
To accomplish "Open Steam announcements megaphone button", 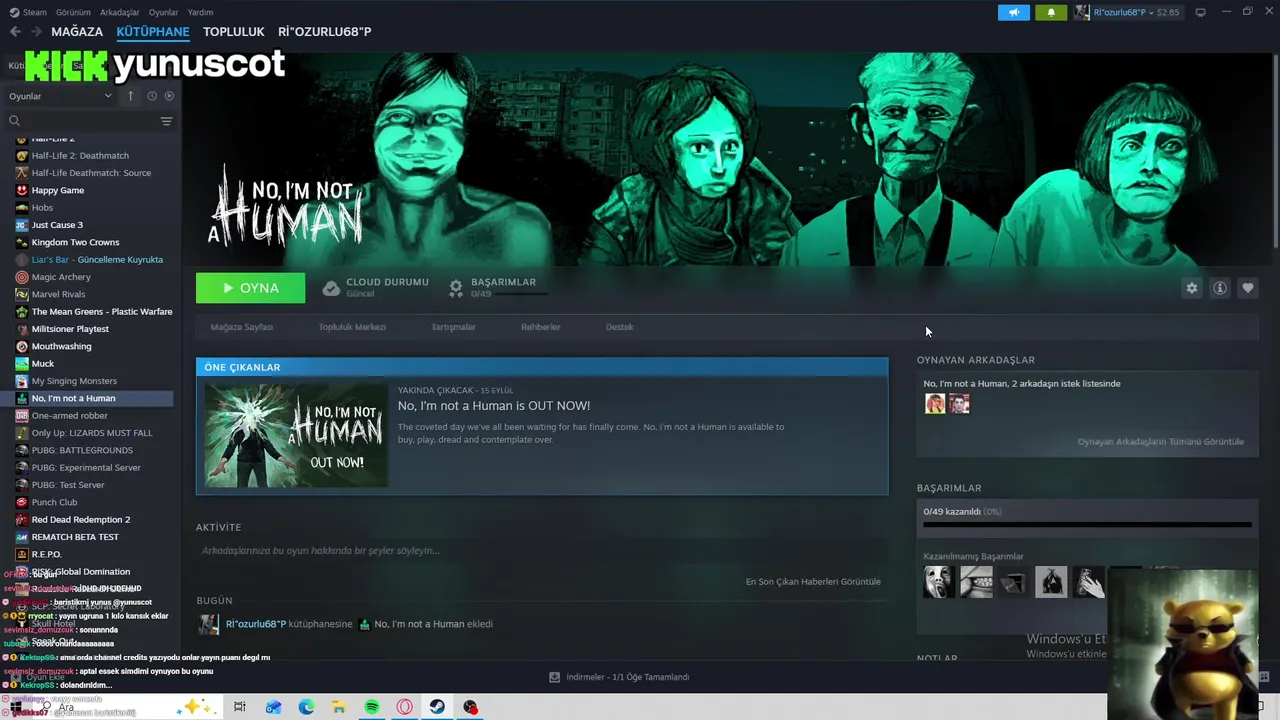I will click(1013, 12).
